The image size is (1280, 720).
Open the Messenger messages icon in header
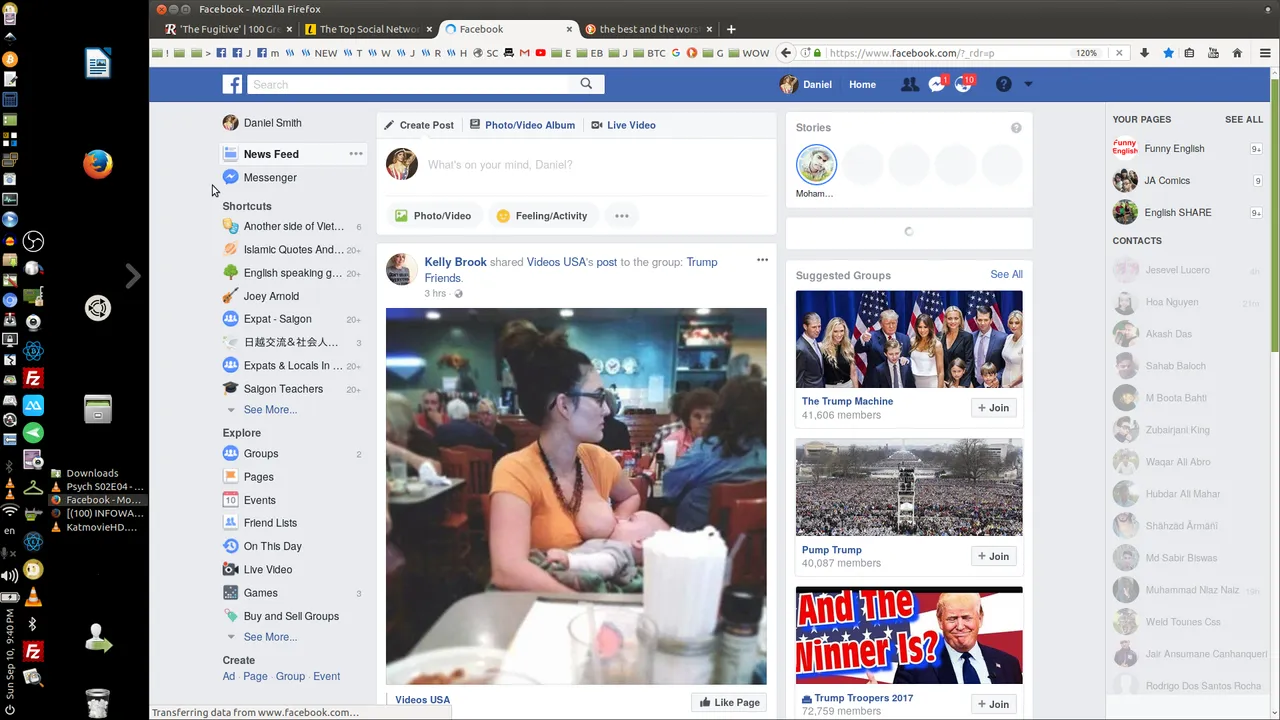[x=937, y=85]
